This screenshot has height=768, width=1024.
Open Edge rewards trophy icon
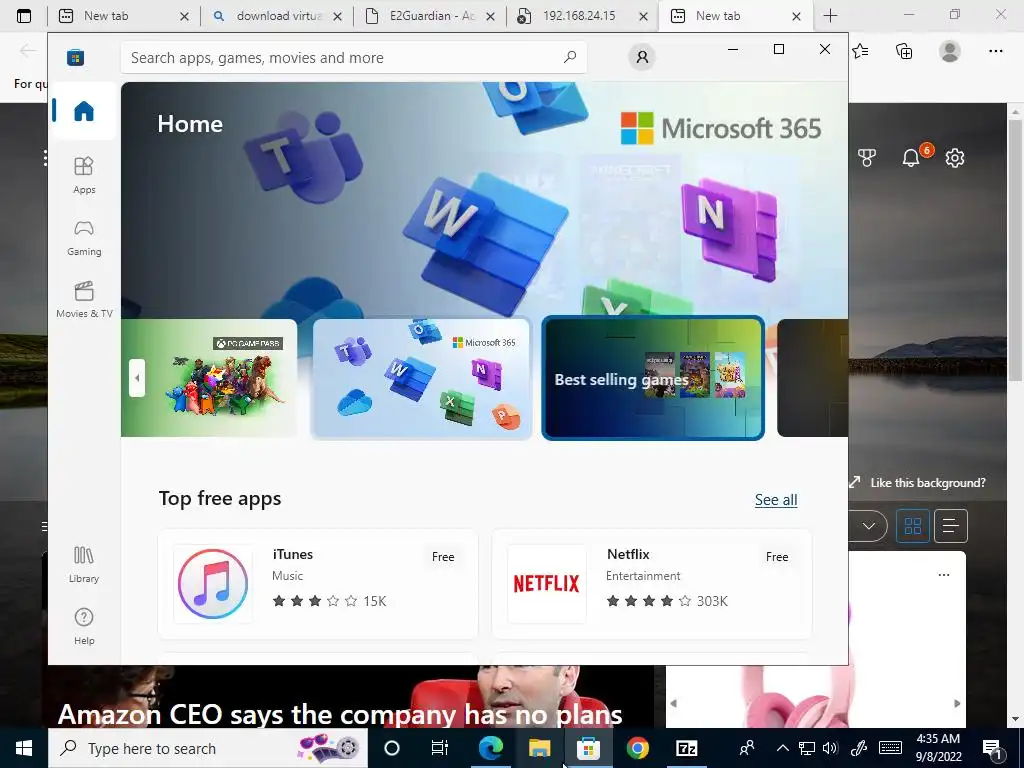click(x=867, y=157)
